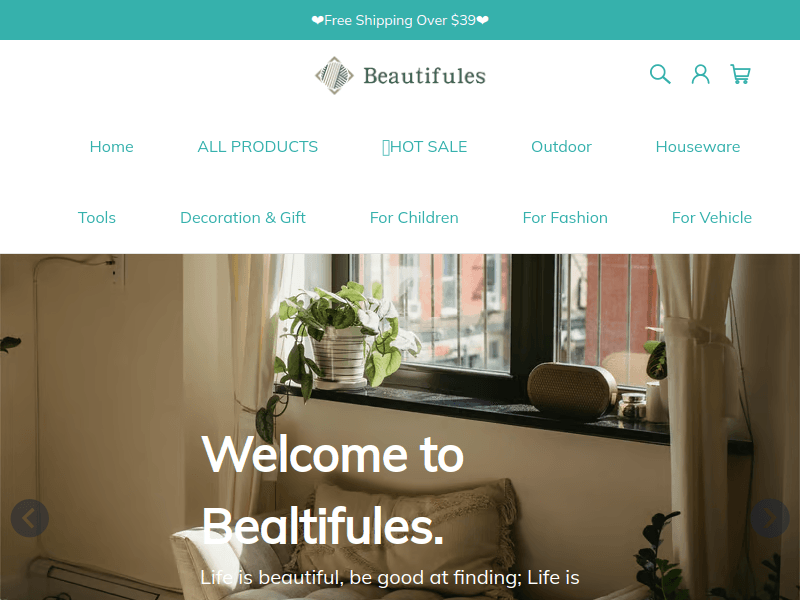Click the Beautifules brand name text

pos(424,76)
